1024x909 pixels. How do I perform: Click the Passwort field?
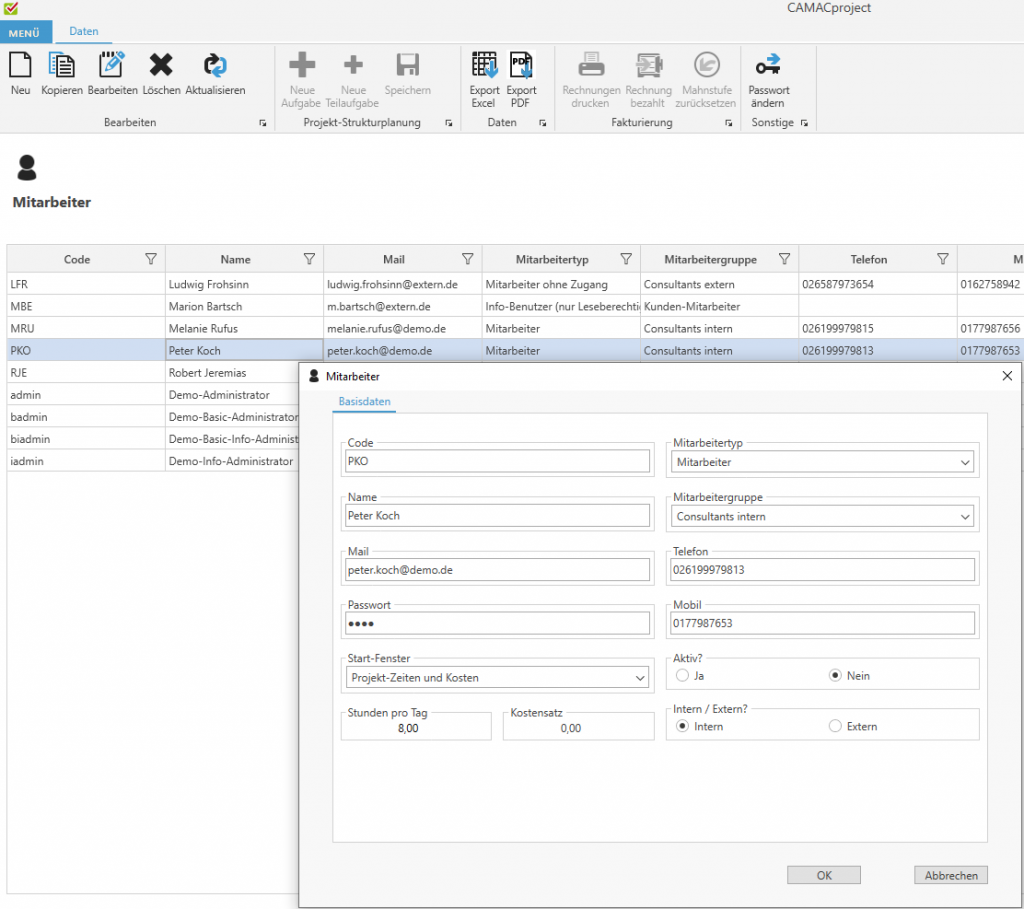click(497, 623)
